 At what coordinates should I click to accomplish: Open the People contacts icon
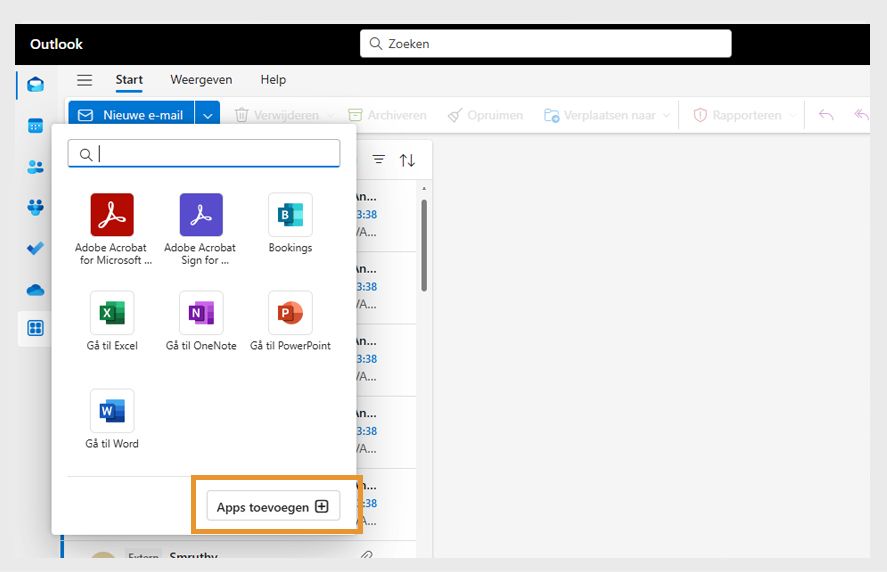[36, 166]
